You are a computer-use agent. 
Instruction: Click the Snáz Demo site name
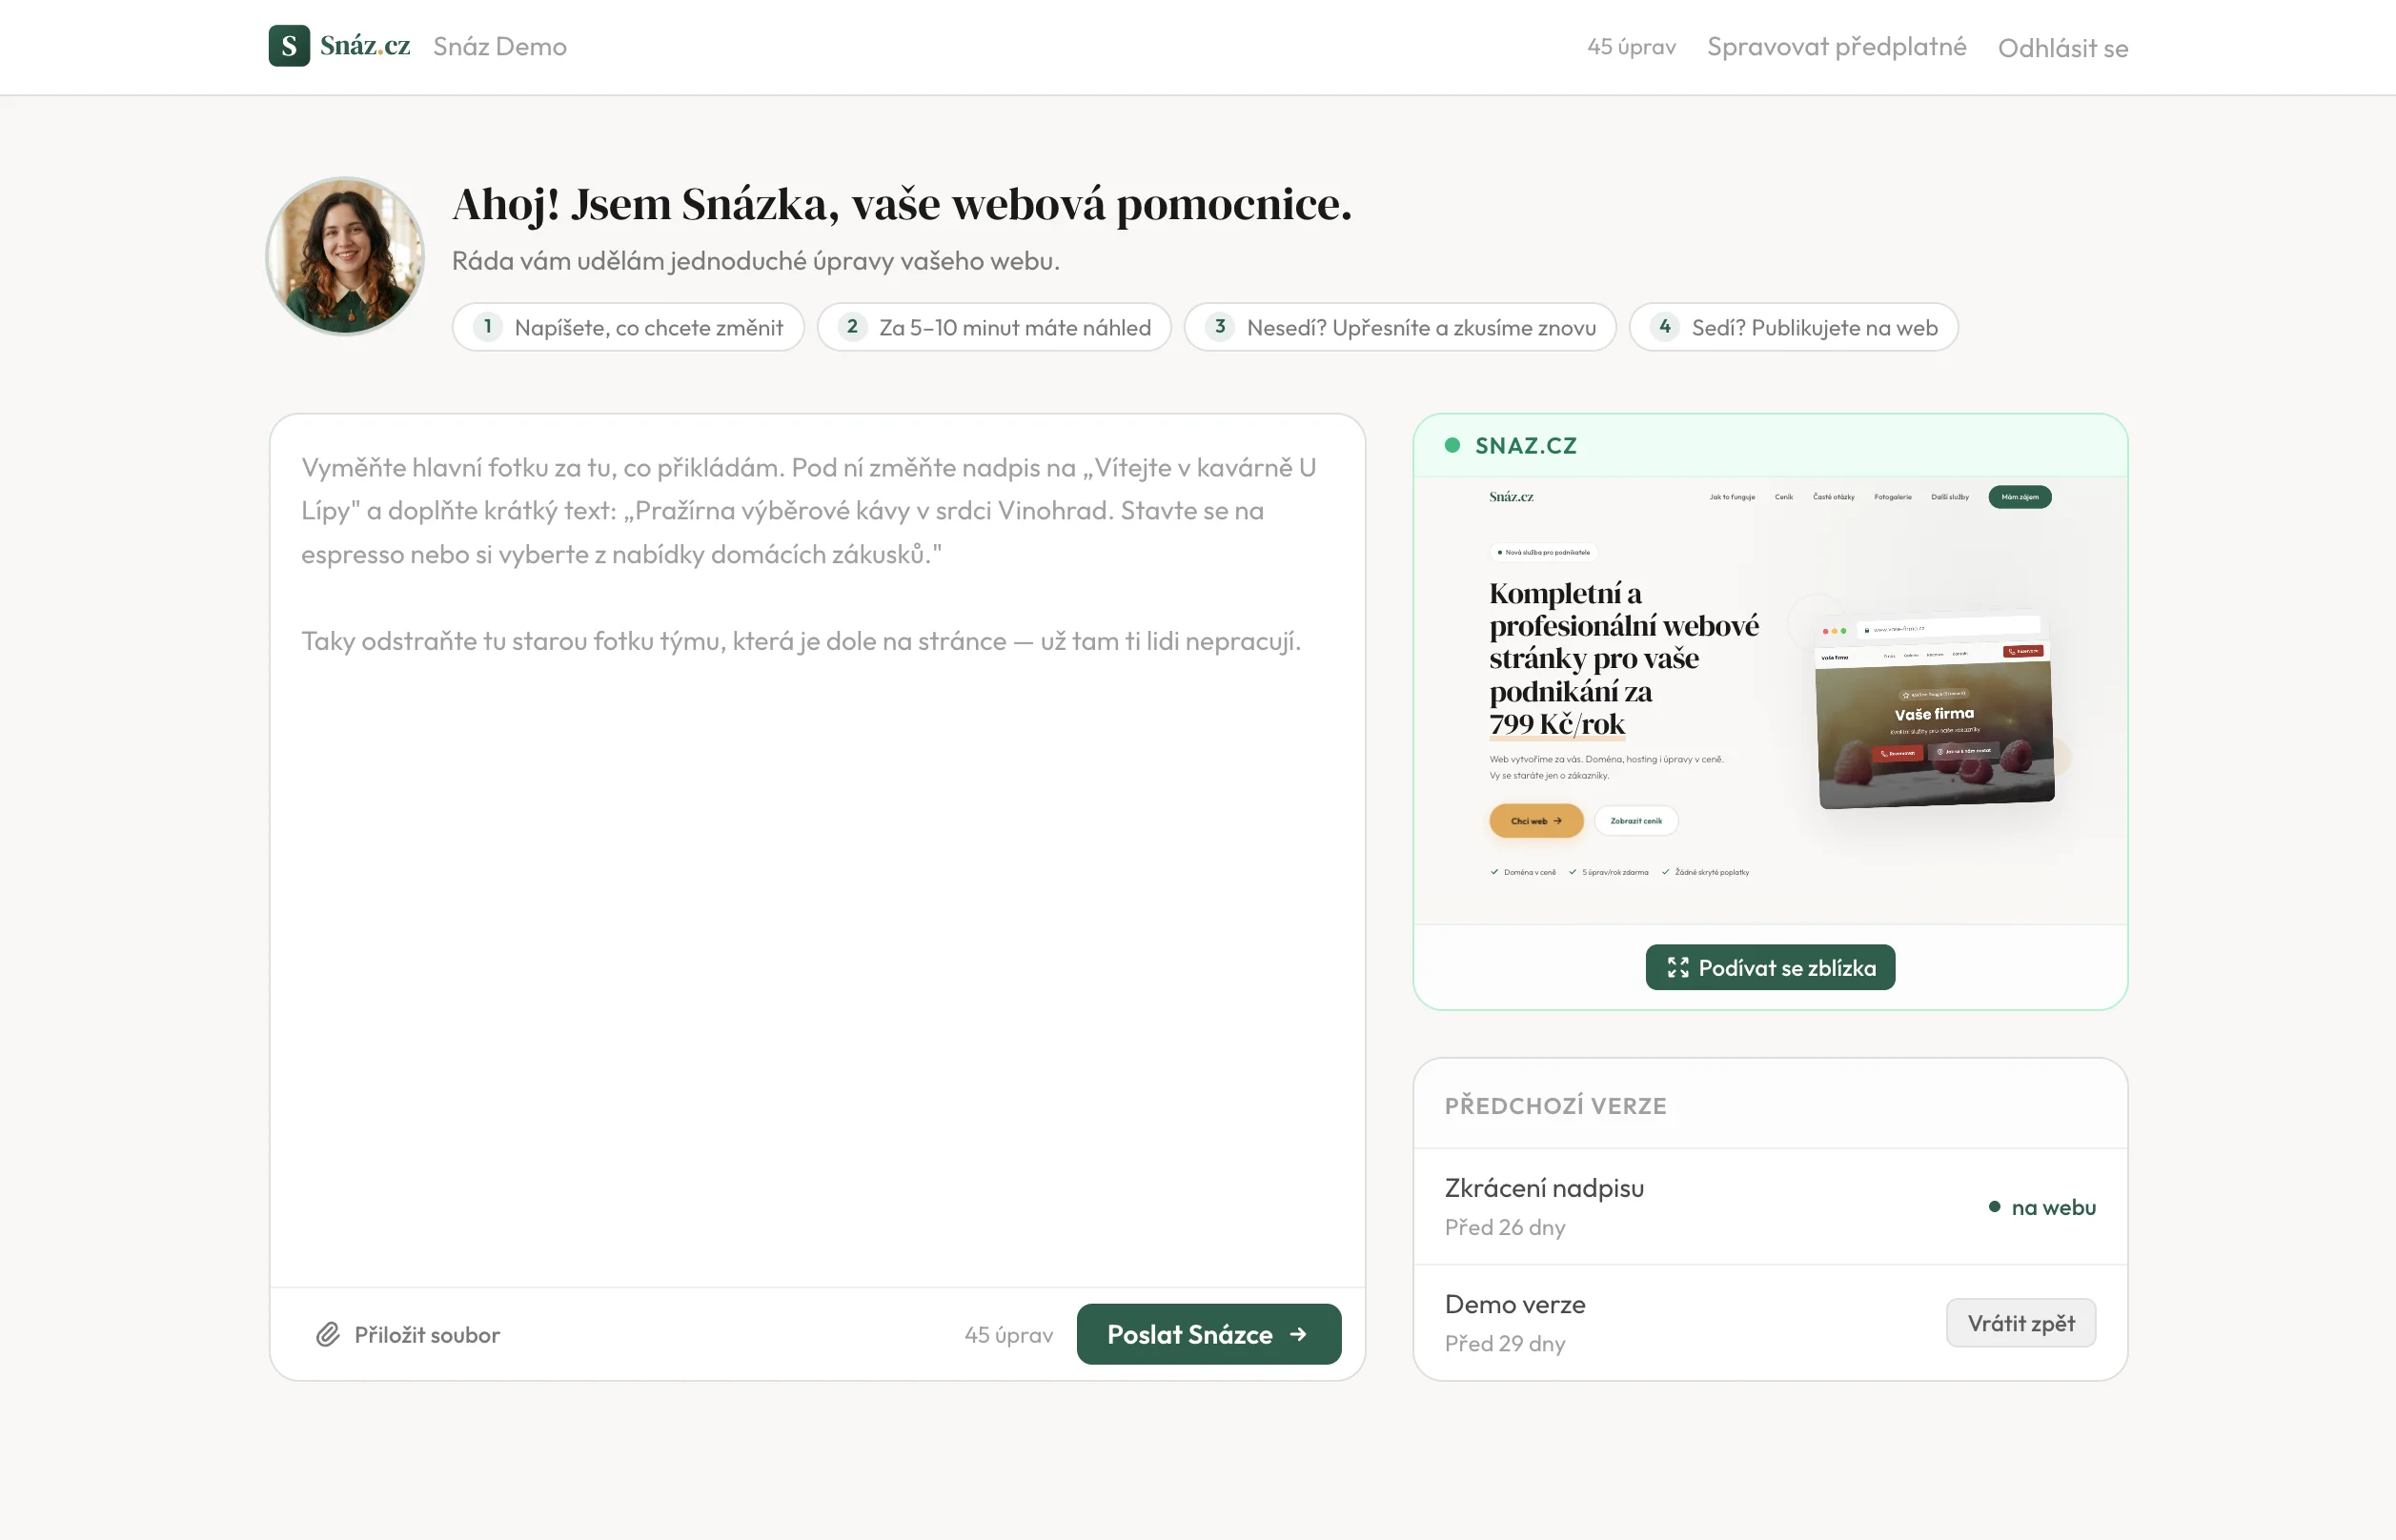[500, 47]
